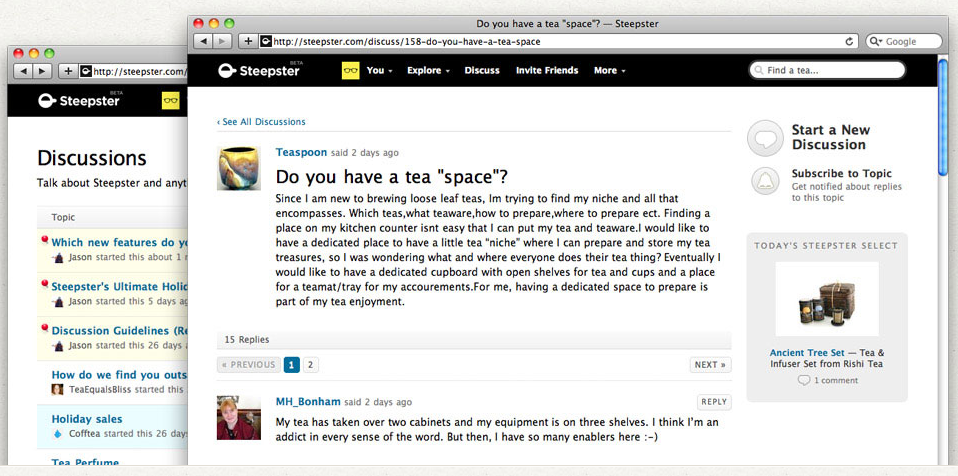Open MH_Bonham's profile name link

[308, 402]
